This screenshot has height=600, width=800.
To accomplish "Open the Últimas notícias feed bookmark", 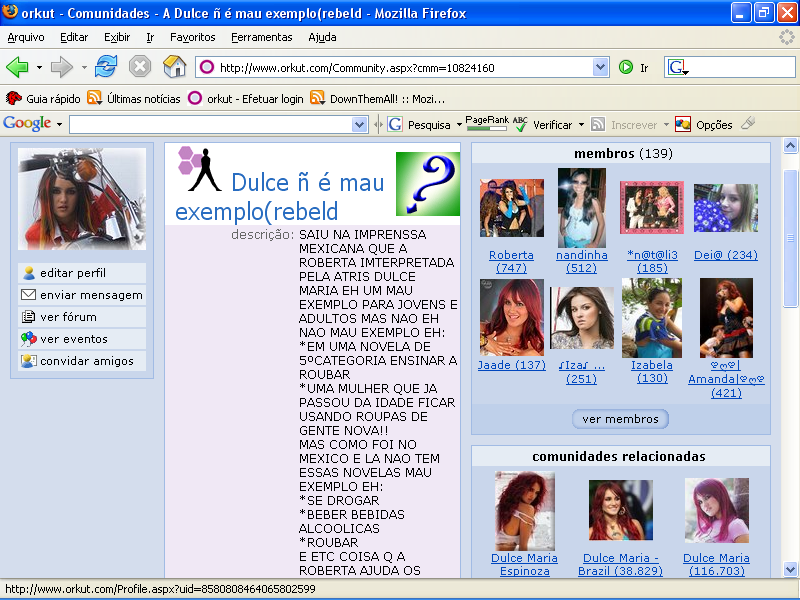I will 134,98.
